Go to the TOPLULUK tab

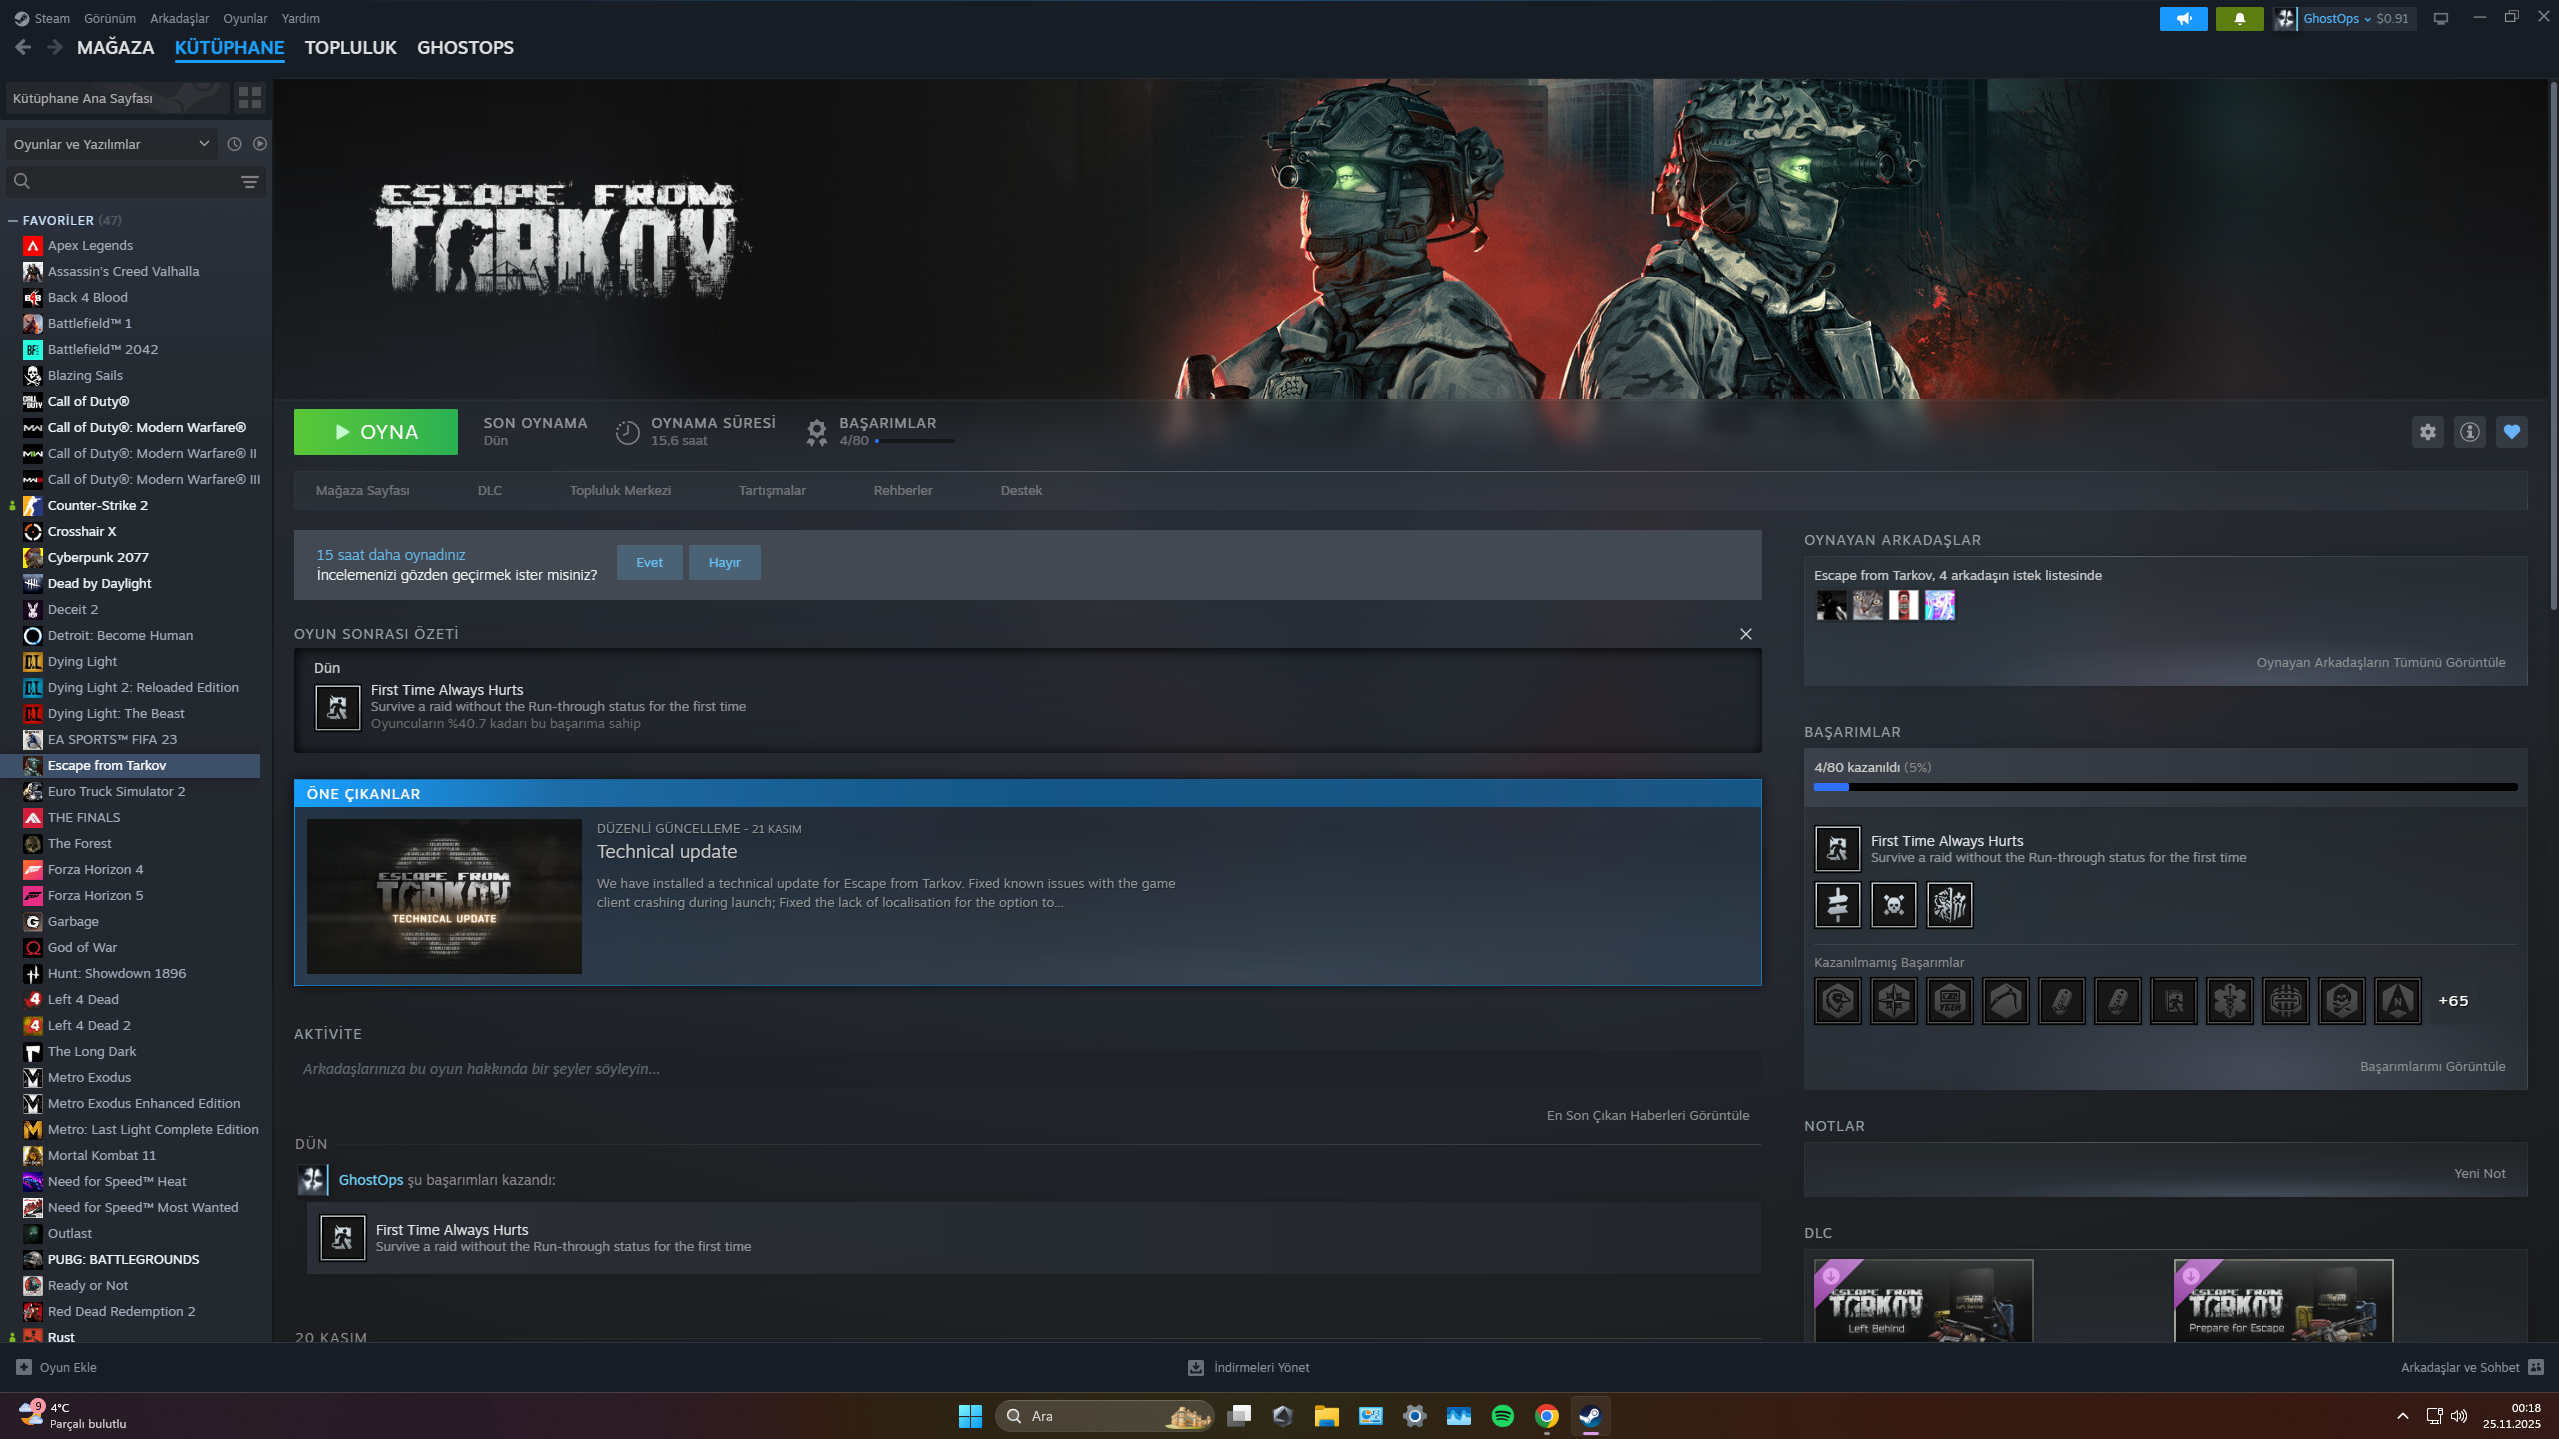(351, 47)
